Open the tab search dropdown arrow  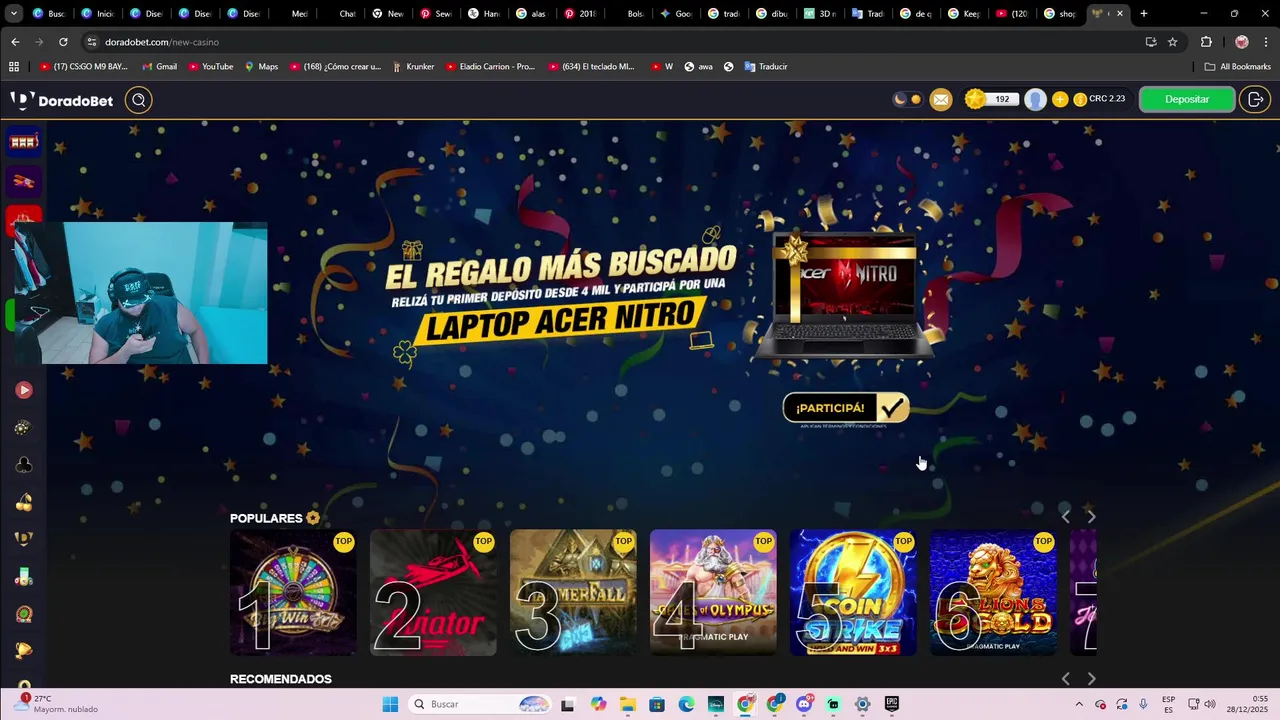[x=14, y=14]
